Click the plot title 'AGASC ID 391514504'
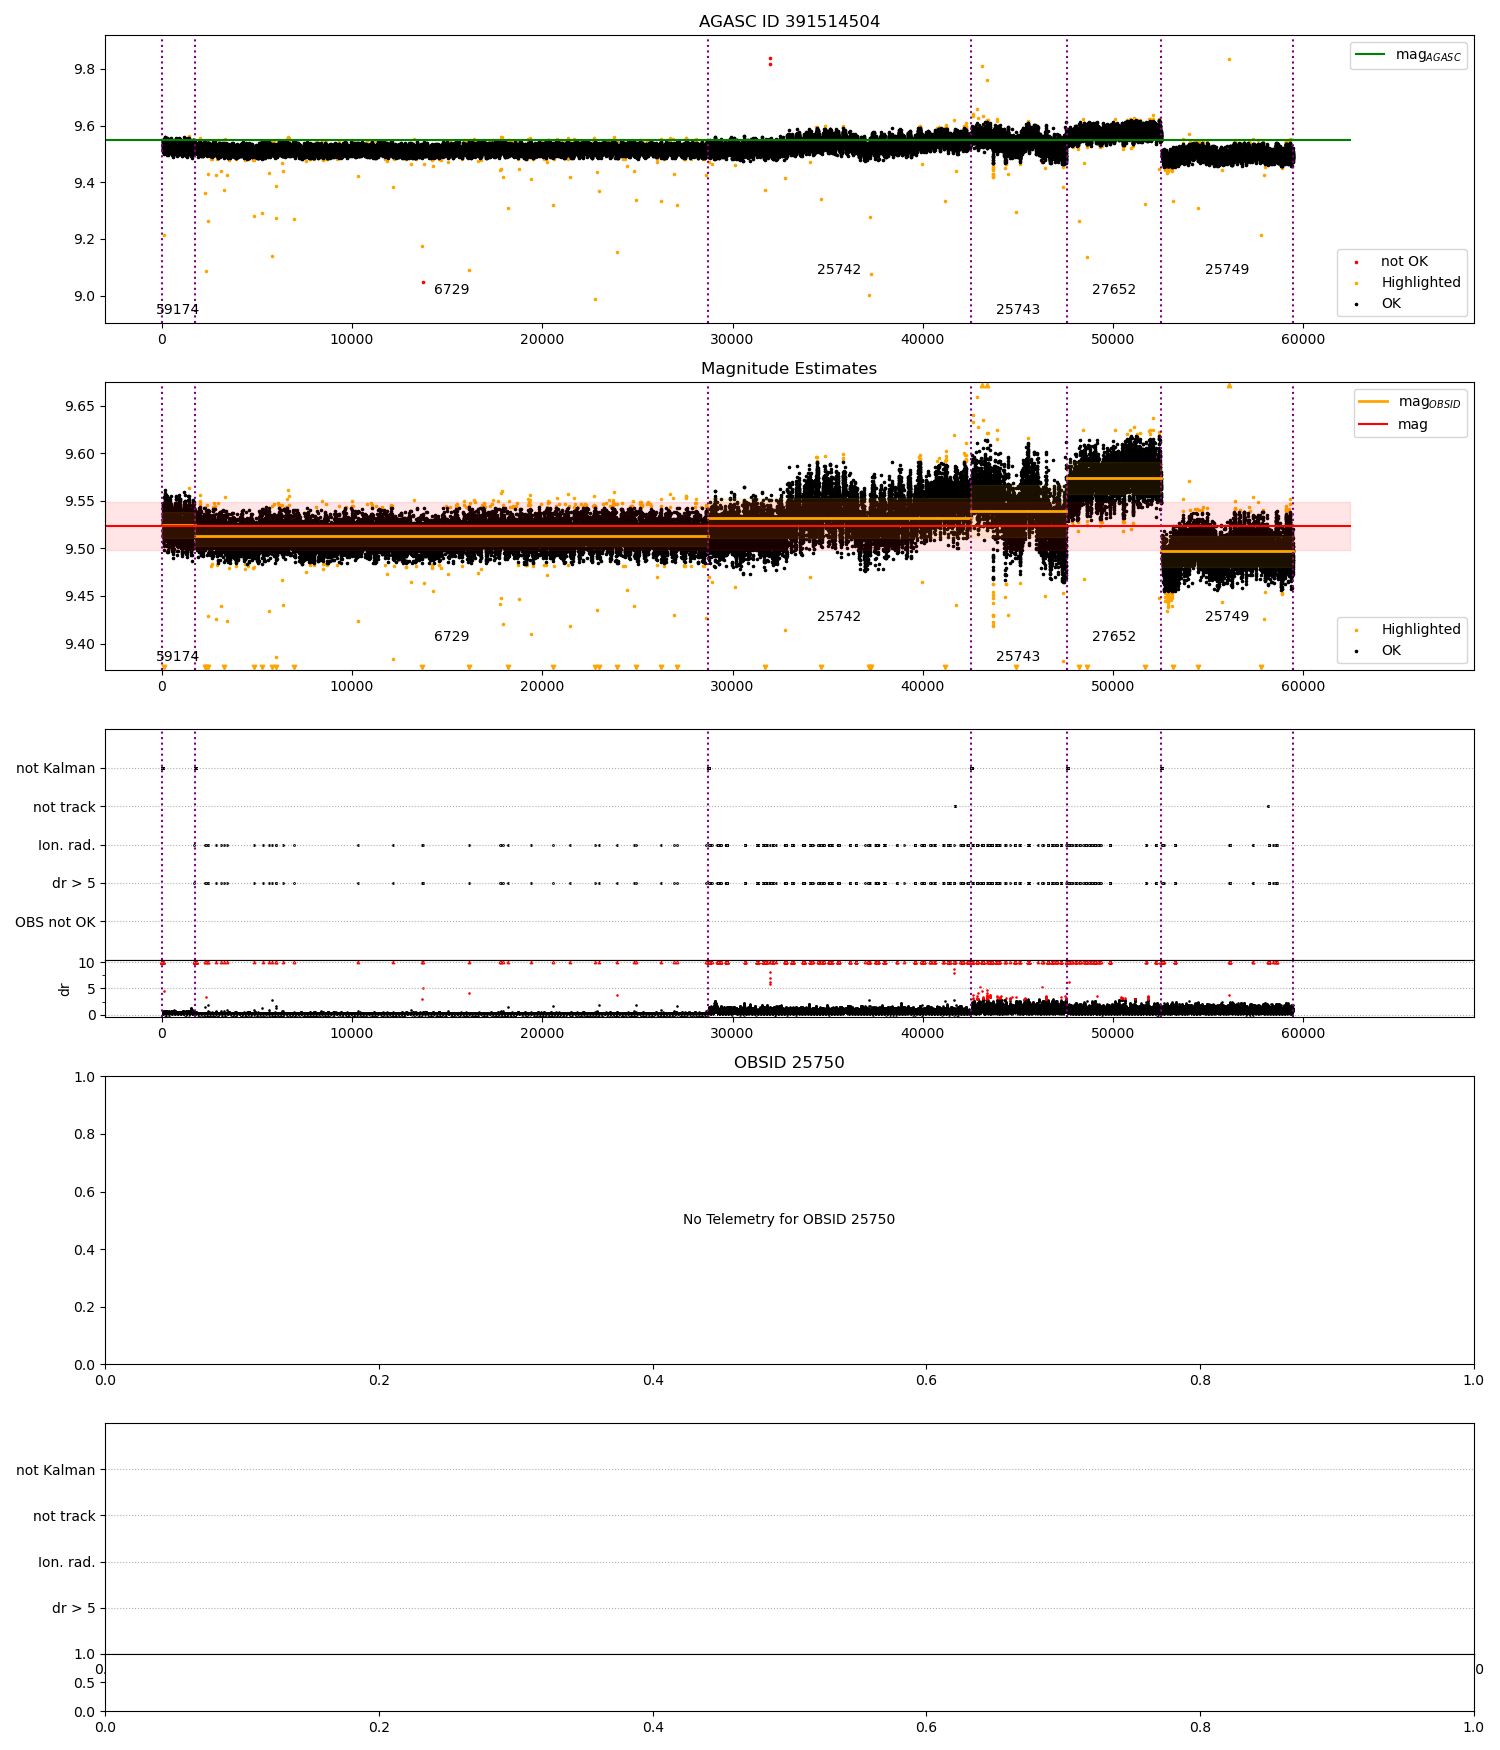Screen dimensions: 1500x1750 click(789, 22)
